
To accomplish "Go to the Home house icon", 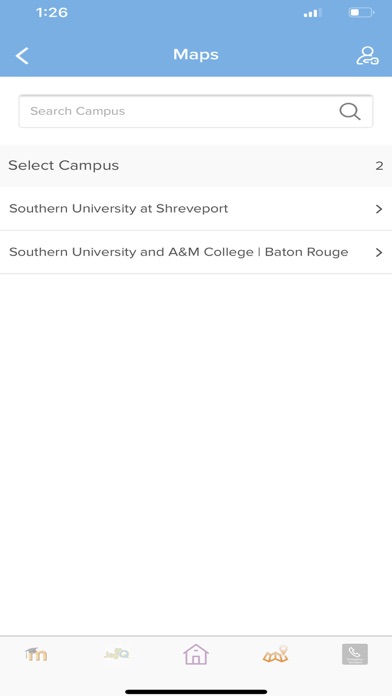I will pyautogui.click(x=196, y=654).
